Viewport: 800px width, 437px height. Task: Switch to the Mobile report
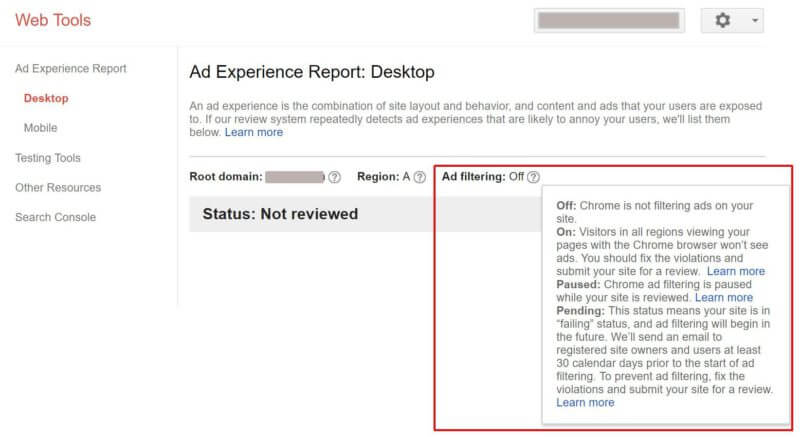(x=41, y=128)
